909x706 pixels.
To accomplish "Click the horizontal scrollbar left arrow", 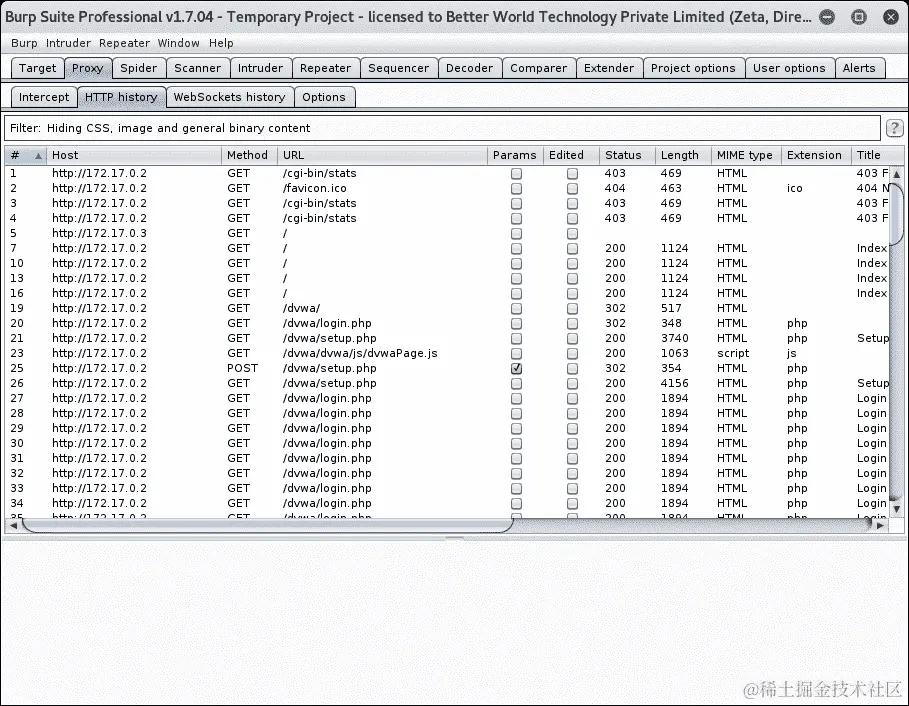I will coord(13,526).
